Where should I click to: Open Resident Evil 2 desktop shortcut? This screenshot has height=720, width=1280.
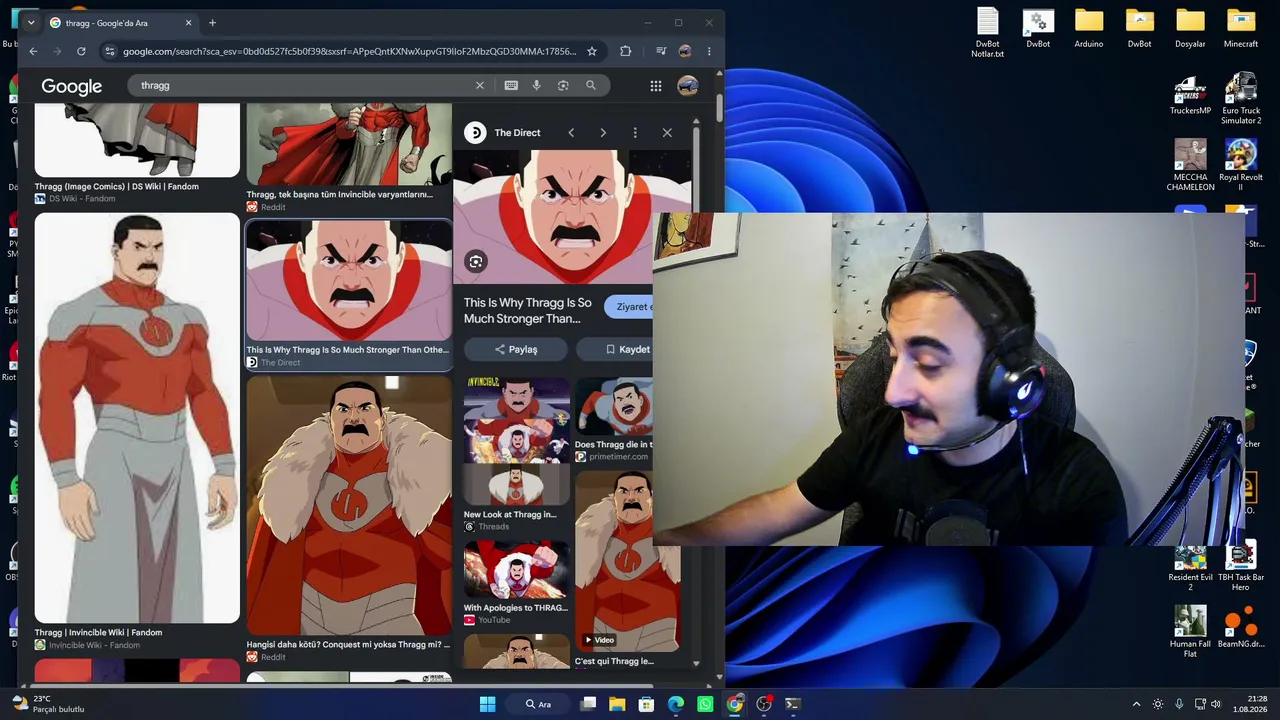[1190, 568]
